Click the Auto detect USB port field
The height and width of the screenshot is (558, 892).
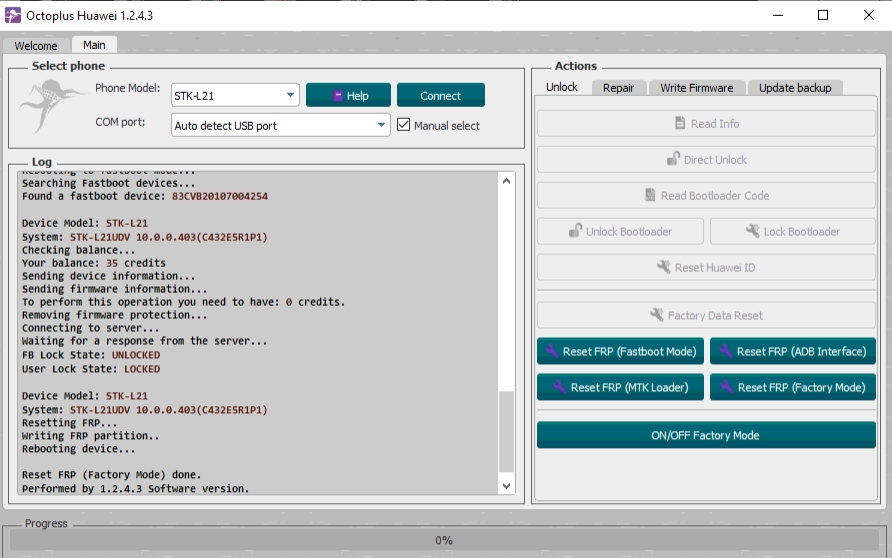point(280,125)
